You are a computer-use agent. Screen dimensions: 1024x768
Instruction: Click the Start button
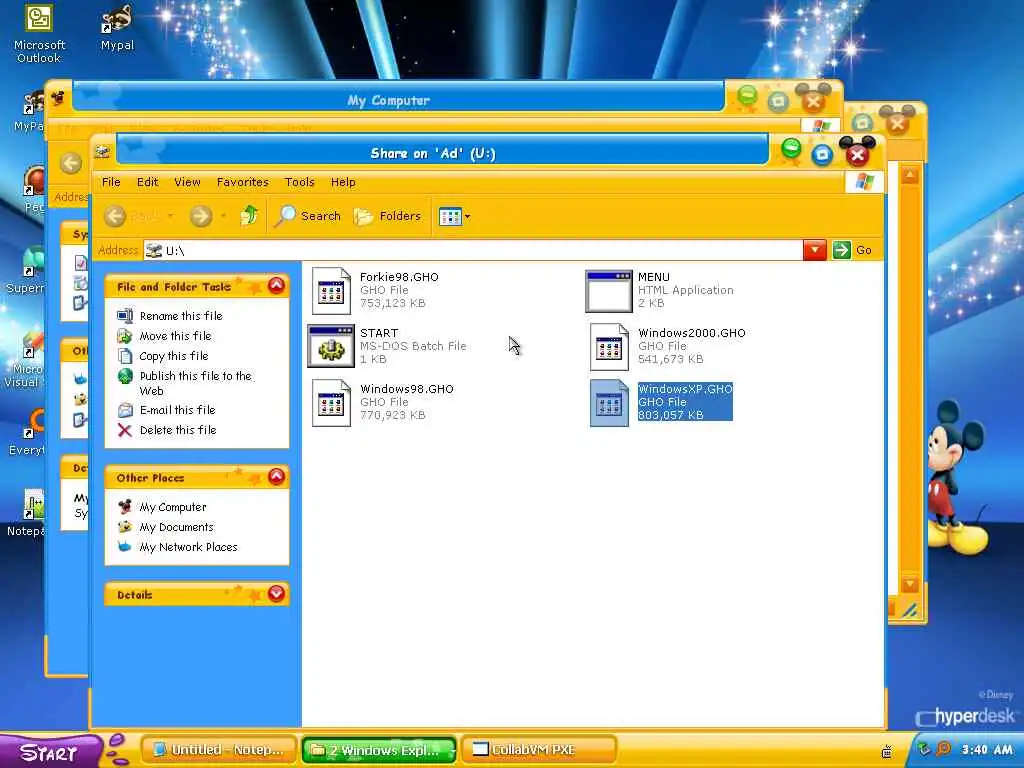click(50, 751)
